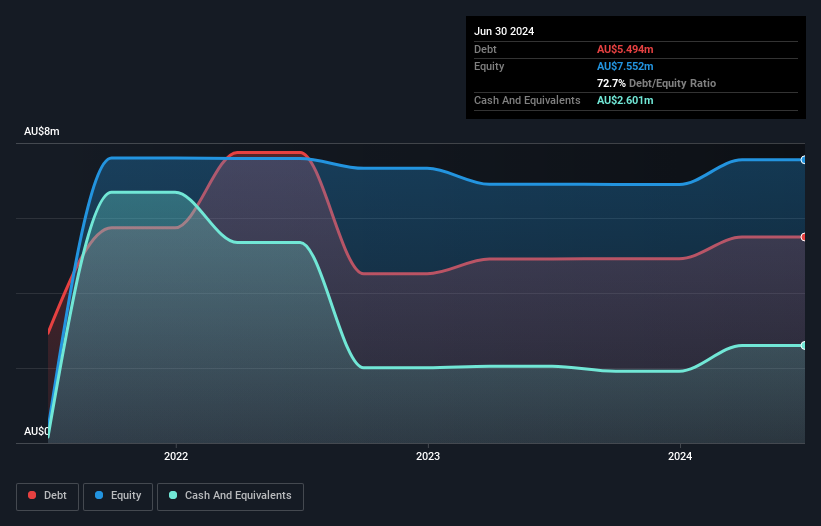Click the AU$8m y-axis label
Screen dimensions: 821x526
click(41, 131)
